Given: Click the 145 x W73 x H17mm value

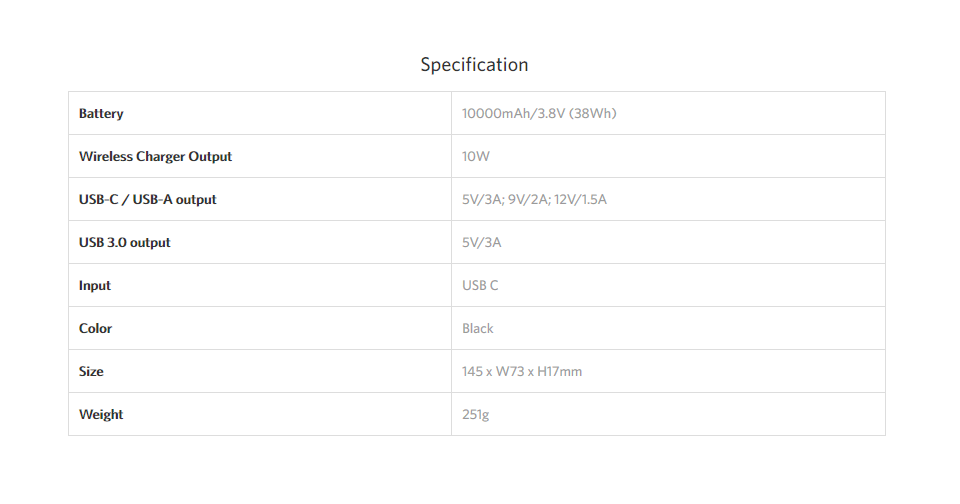Looking at the screenshot, I should coord(522,371).
